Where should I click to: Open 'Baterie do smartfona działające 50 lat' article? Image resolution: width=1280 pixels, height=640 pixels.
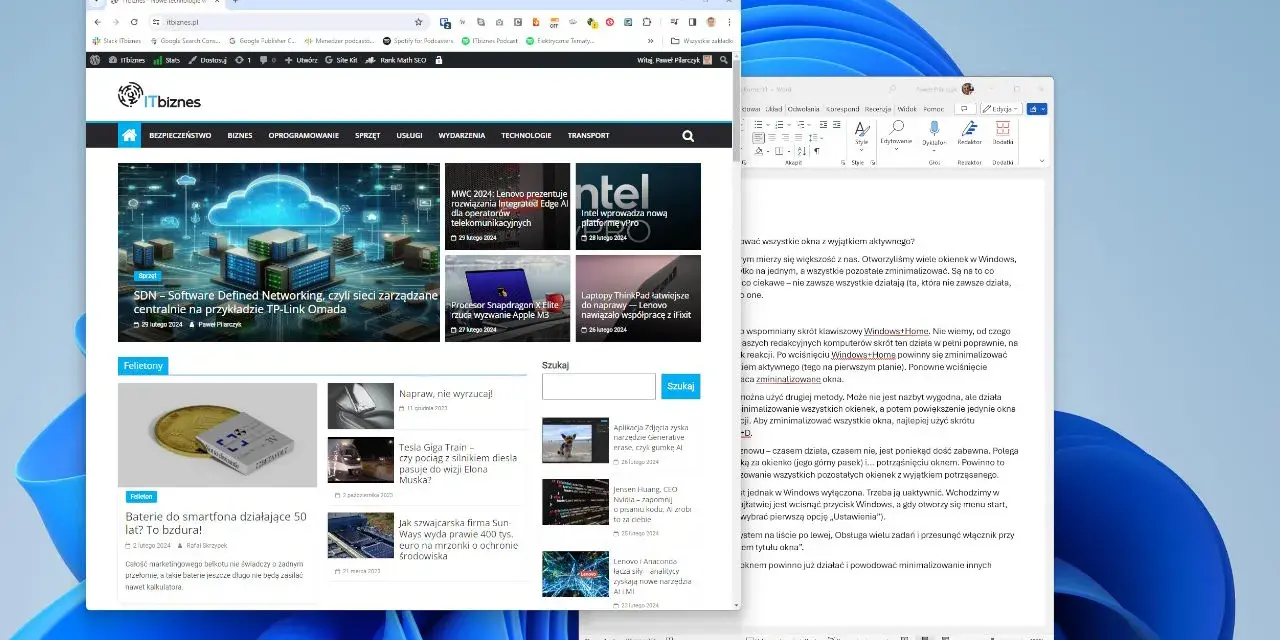click(216, 523)
